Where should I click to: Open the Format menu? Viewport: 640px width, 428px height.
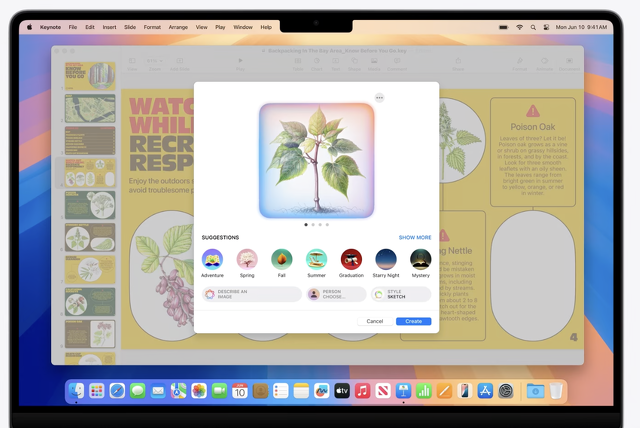[x=152, y=27]
